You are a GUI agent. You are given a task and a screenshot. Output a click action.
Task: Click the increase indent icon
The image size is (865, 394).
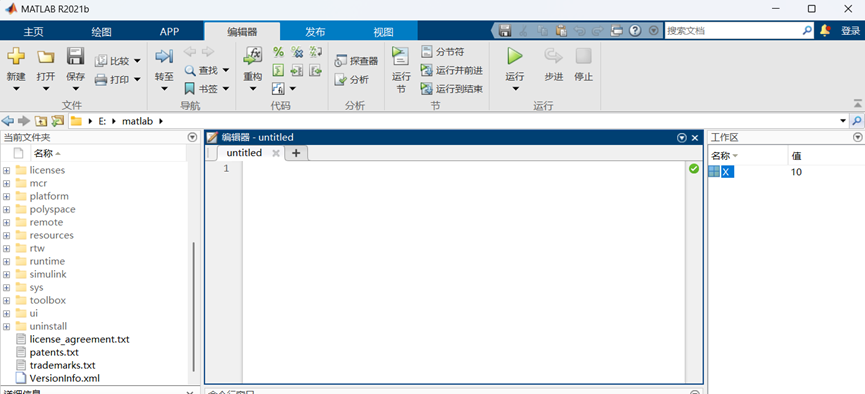297,70
